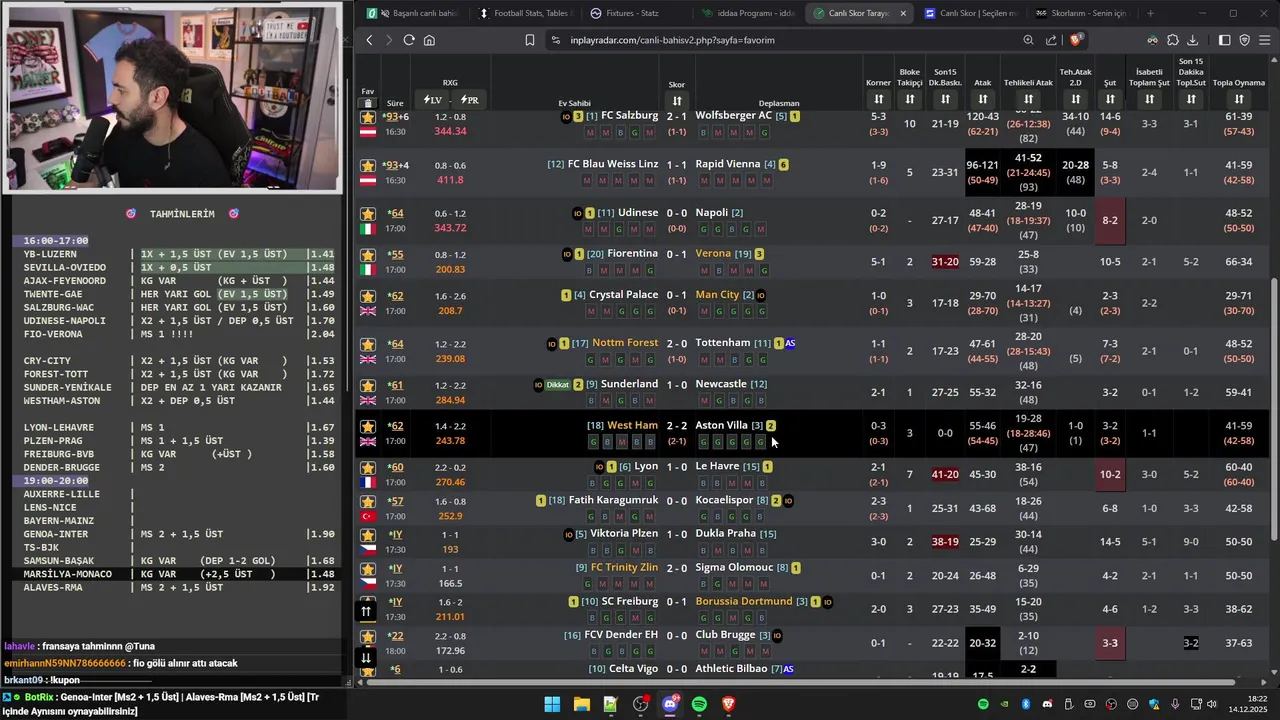Sort by Bloke Takipçi column arrows

click(x=910, y=99)
